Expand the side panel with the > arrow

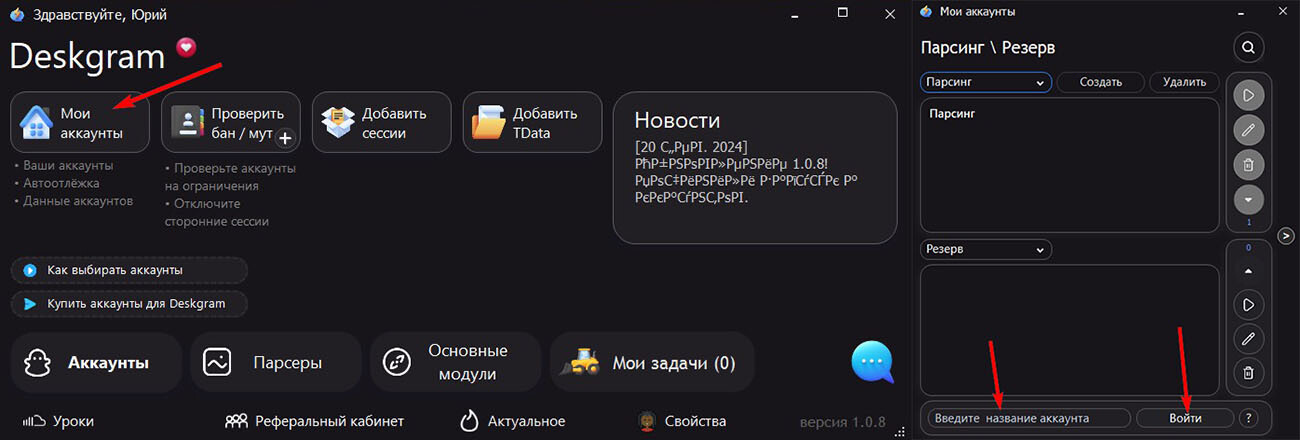(x=1288, y=235)
